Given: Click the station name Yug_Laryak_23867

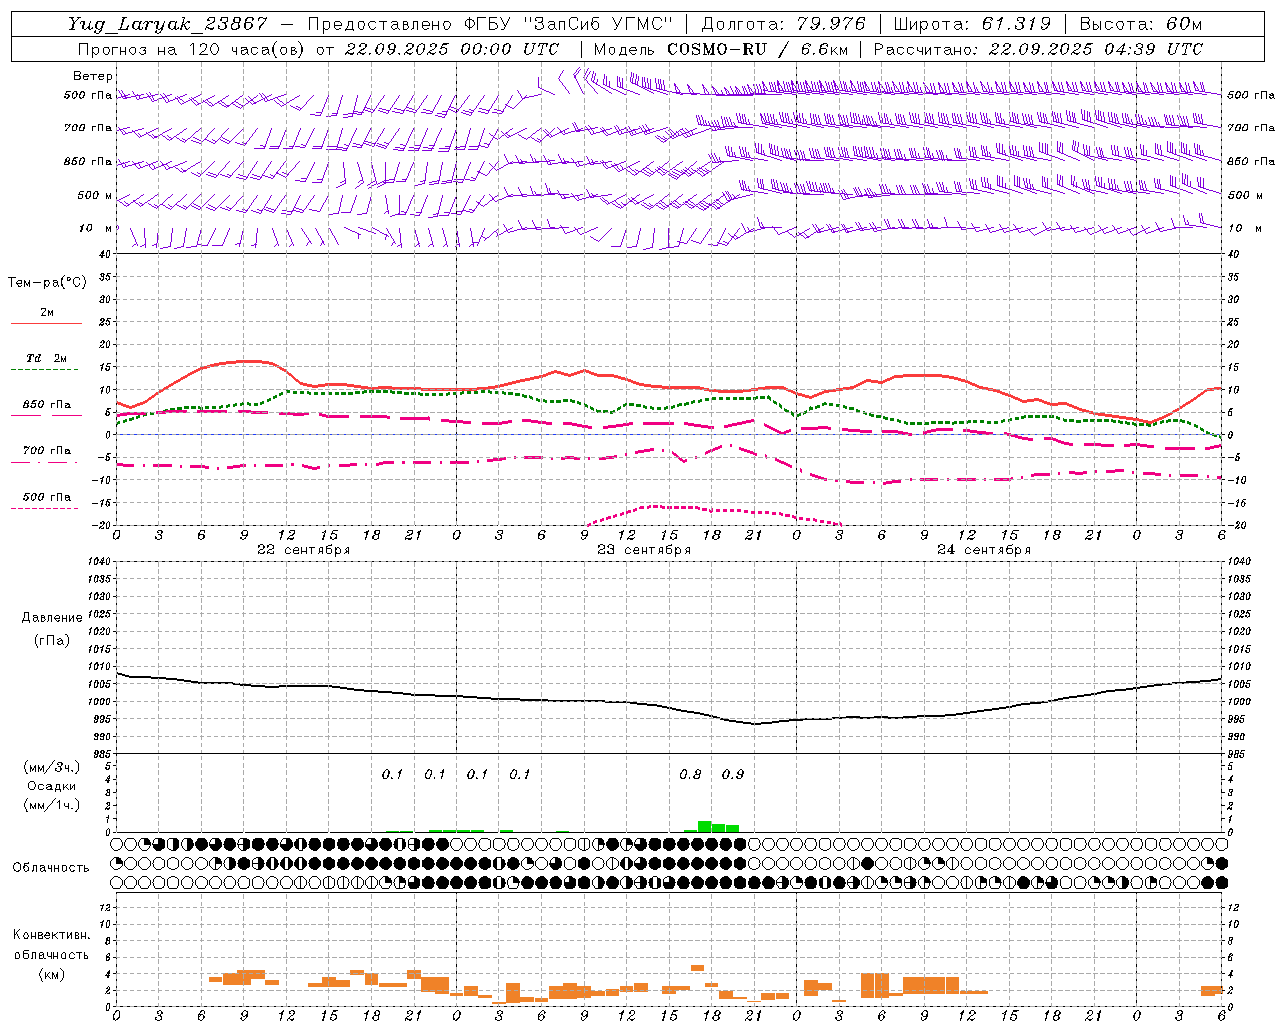Looking at the screenshot, I should tap(168, 24).
